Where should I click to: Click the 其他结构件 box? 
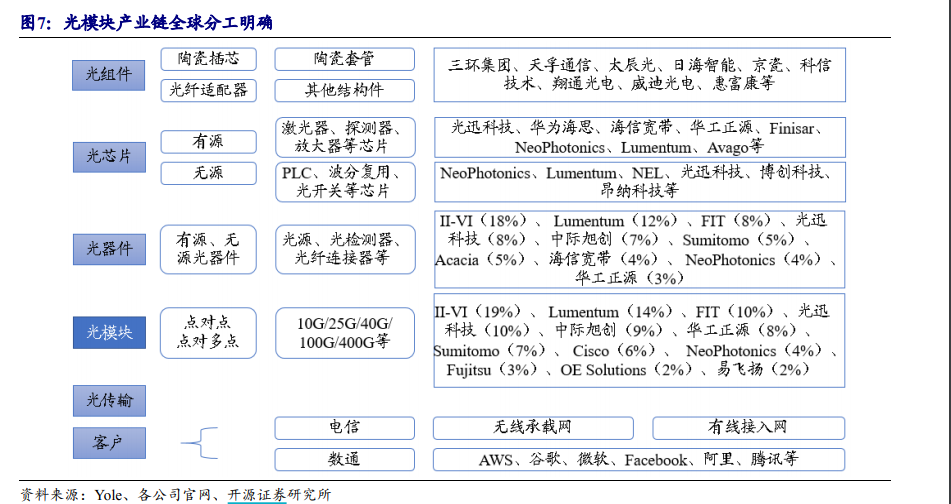(x=344, y=90)
